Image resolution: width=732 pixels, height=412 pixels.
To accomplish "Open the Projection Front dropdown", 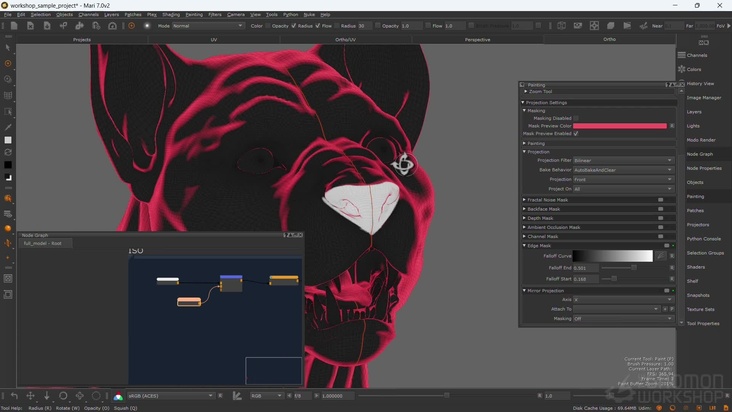I will 623,179.
